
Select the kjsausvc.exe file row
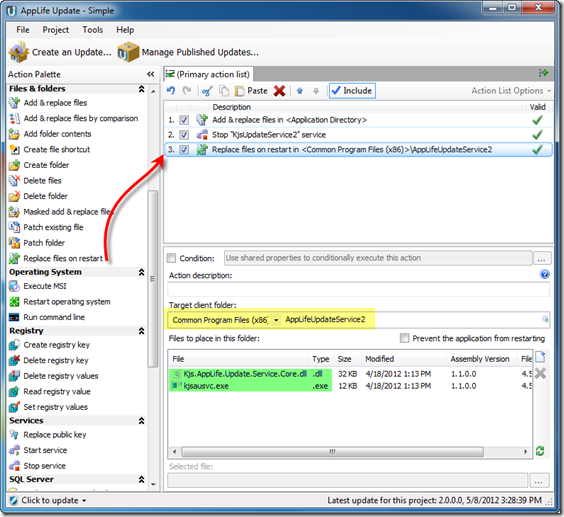350,386
